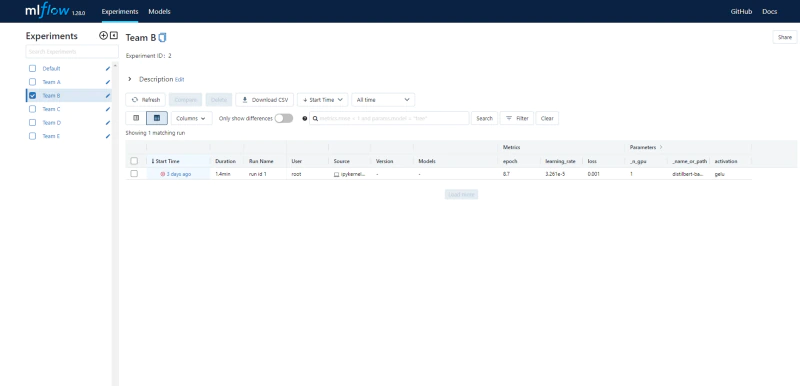
Task: Rename the Default experiment with pencil icon
Action: click(x=108, y=68)
